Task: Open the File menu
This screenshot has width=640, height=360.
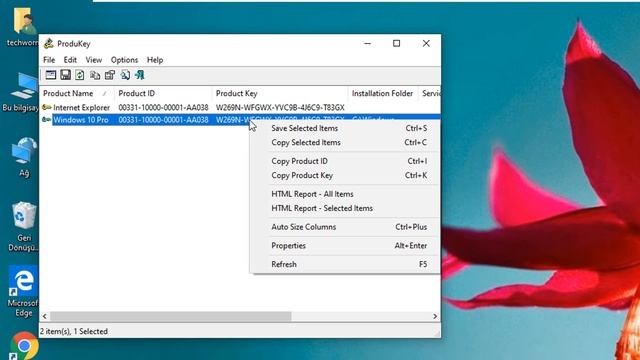Action: 49,60
